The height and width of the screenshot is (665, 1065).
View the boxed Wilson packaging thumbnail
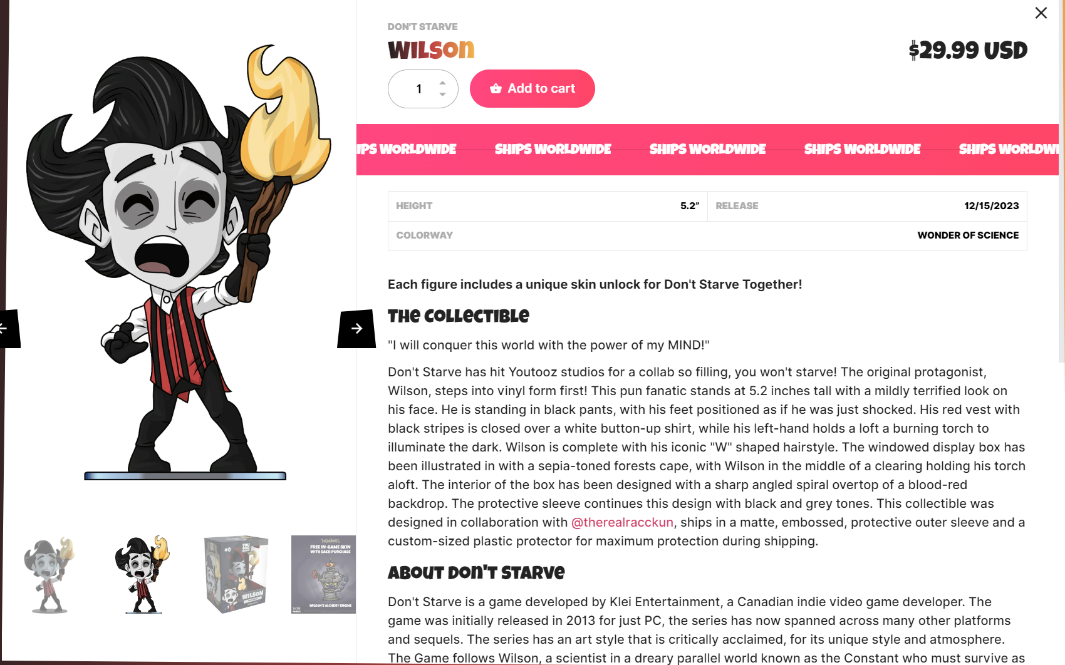tap(236, 575)
